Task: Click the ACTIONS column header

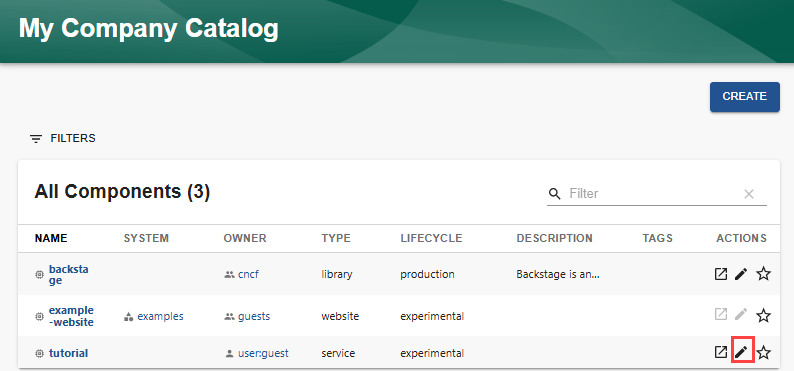Action: point(741,238)
